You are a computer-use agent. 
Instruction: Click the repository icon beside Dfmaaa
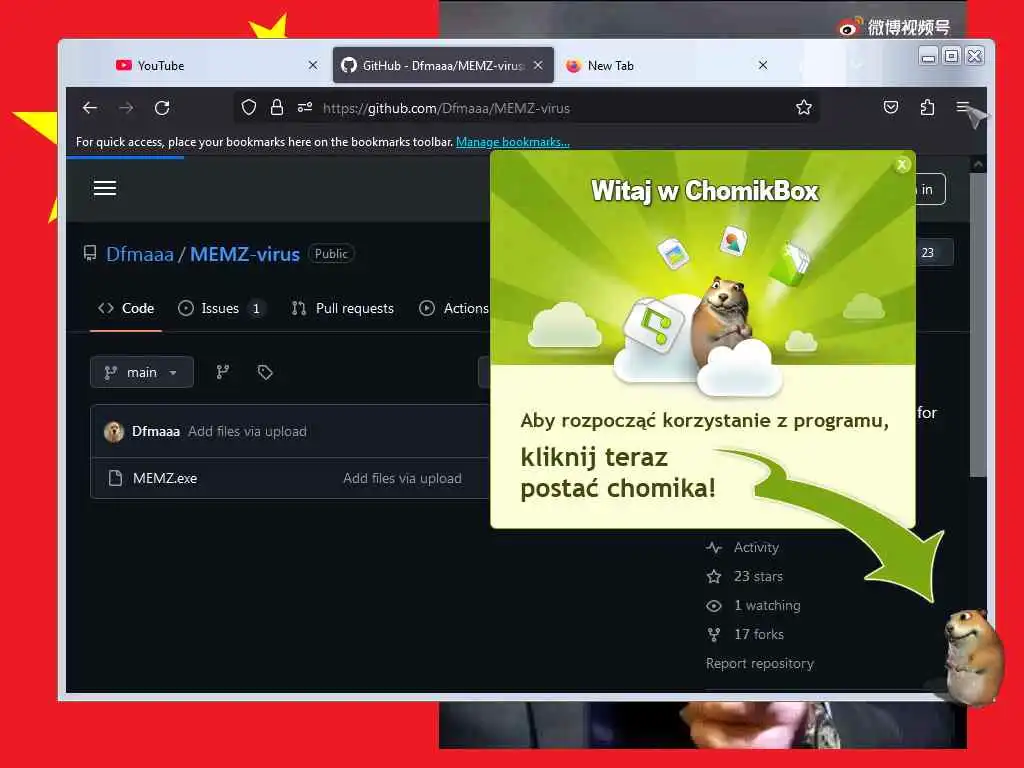click(x=90, y=253)
